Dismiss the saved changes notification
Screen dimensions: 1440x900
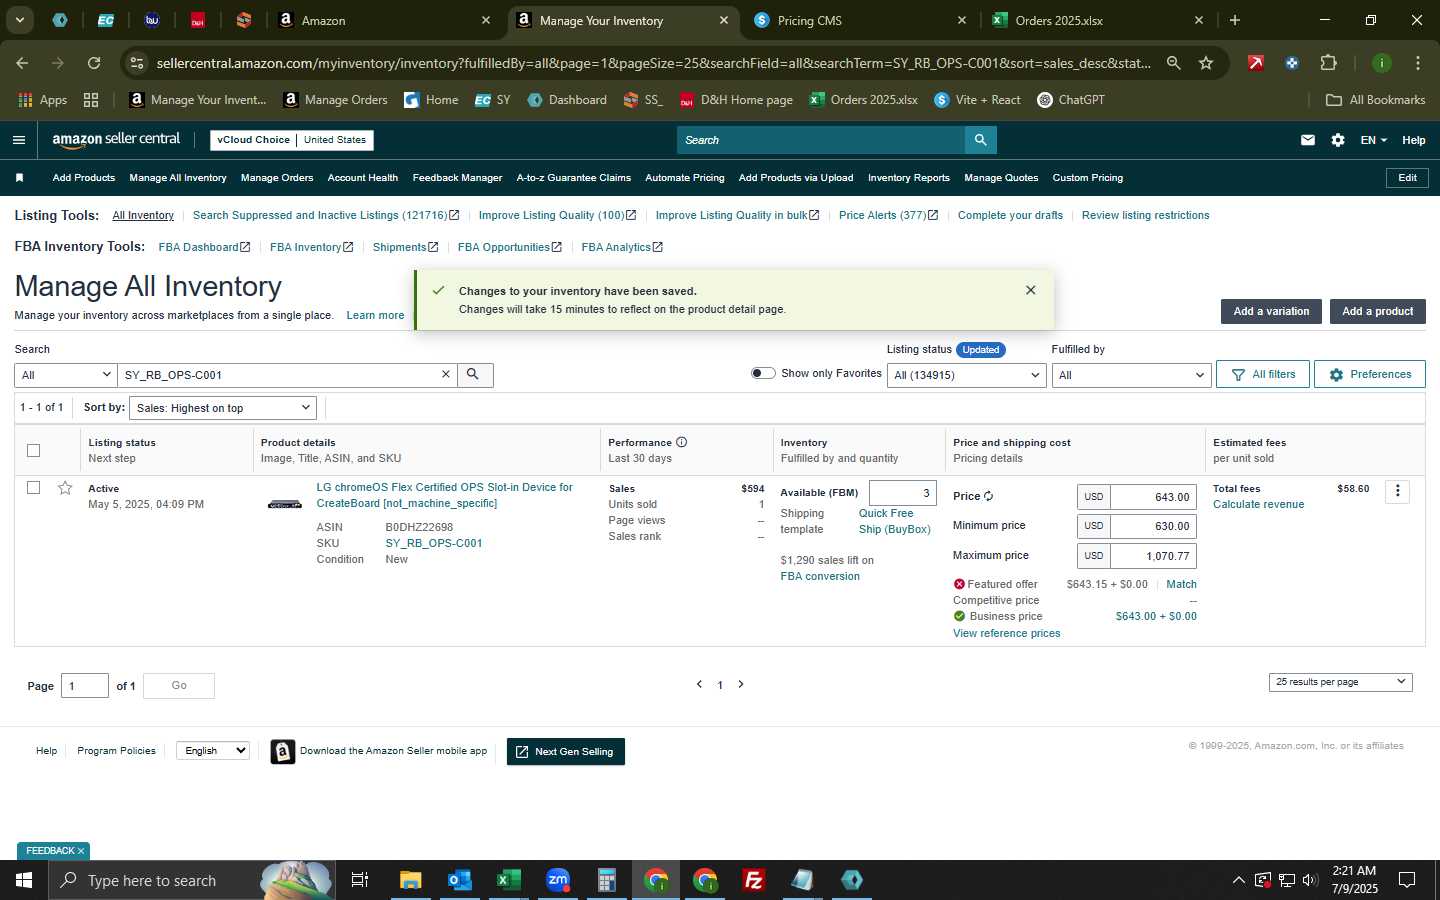point(1030,290)
